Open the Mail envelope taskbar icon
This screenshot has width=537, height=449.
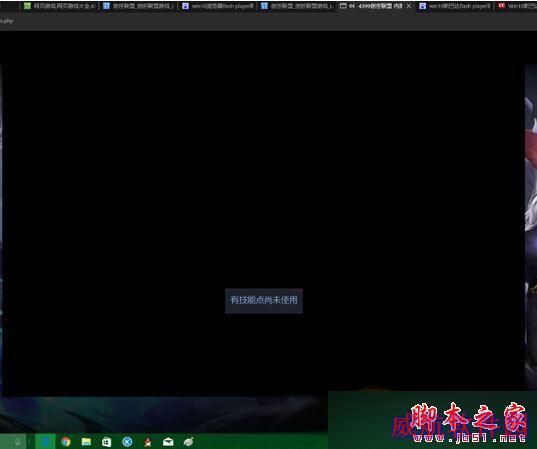(x=168, y=442)
